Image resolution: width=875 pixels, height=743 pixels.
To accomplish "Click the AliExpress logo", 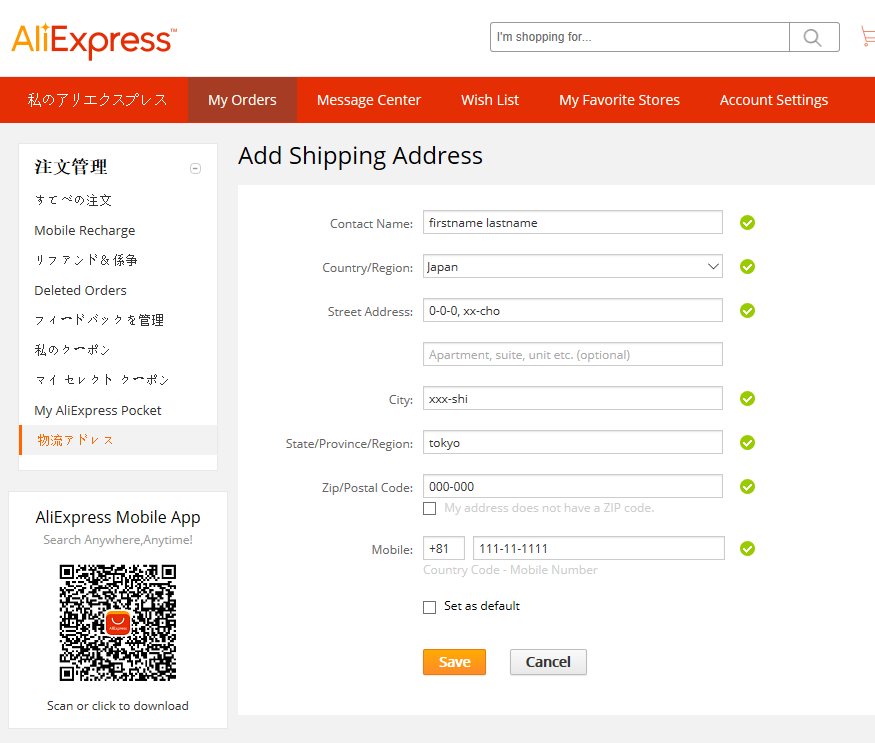I will coord(94,40).
